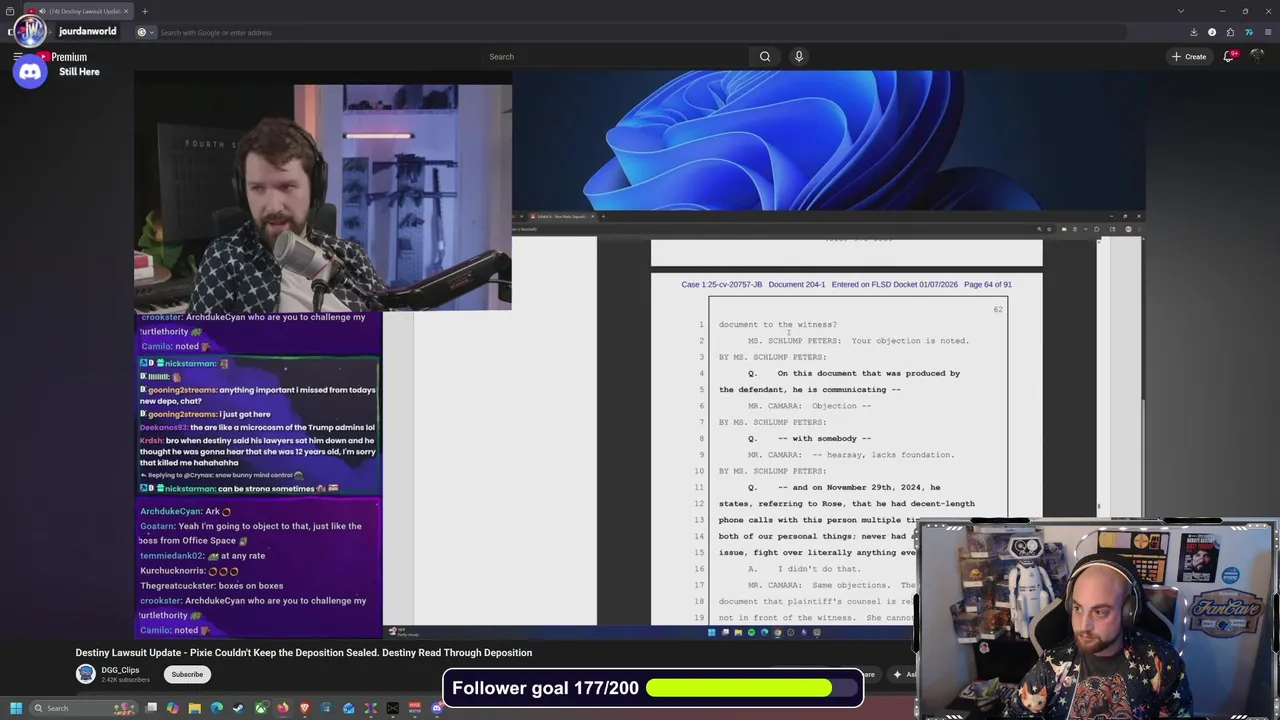Open Microsoft Edge from taskbar
The width and height of the screenshot is (1280, 720).
point(217,708)
